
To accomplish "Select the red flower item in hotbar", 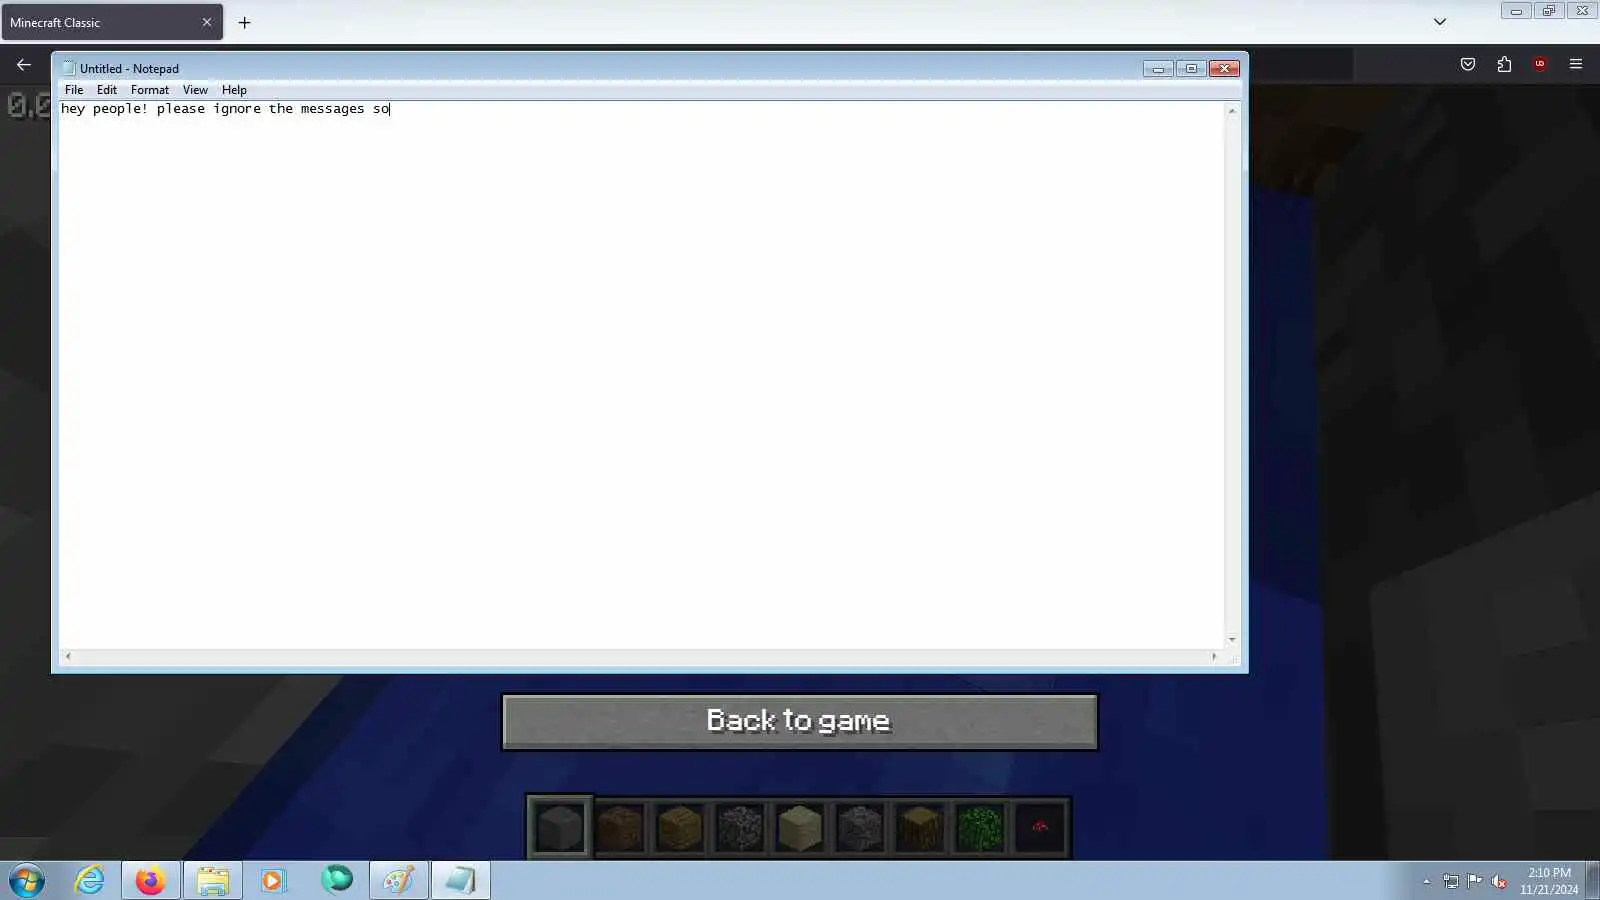I will click(1040, 827).
